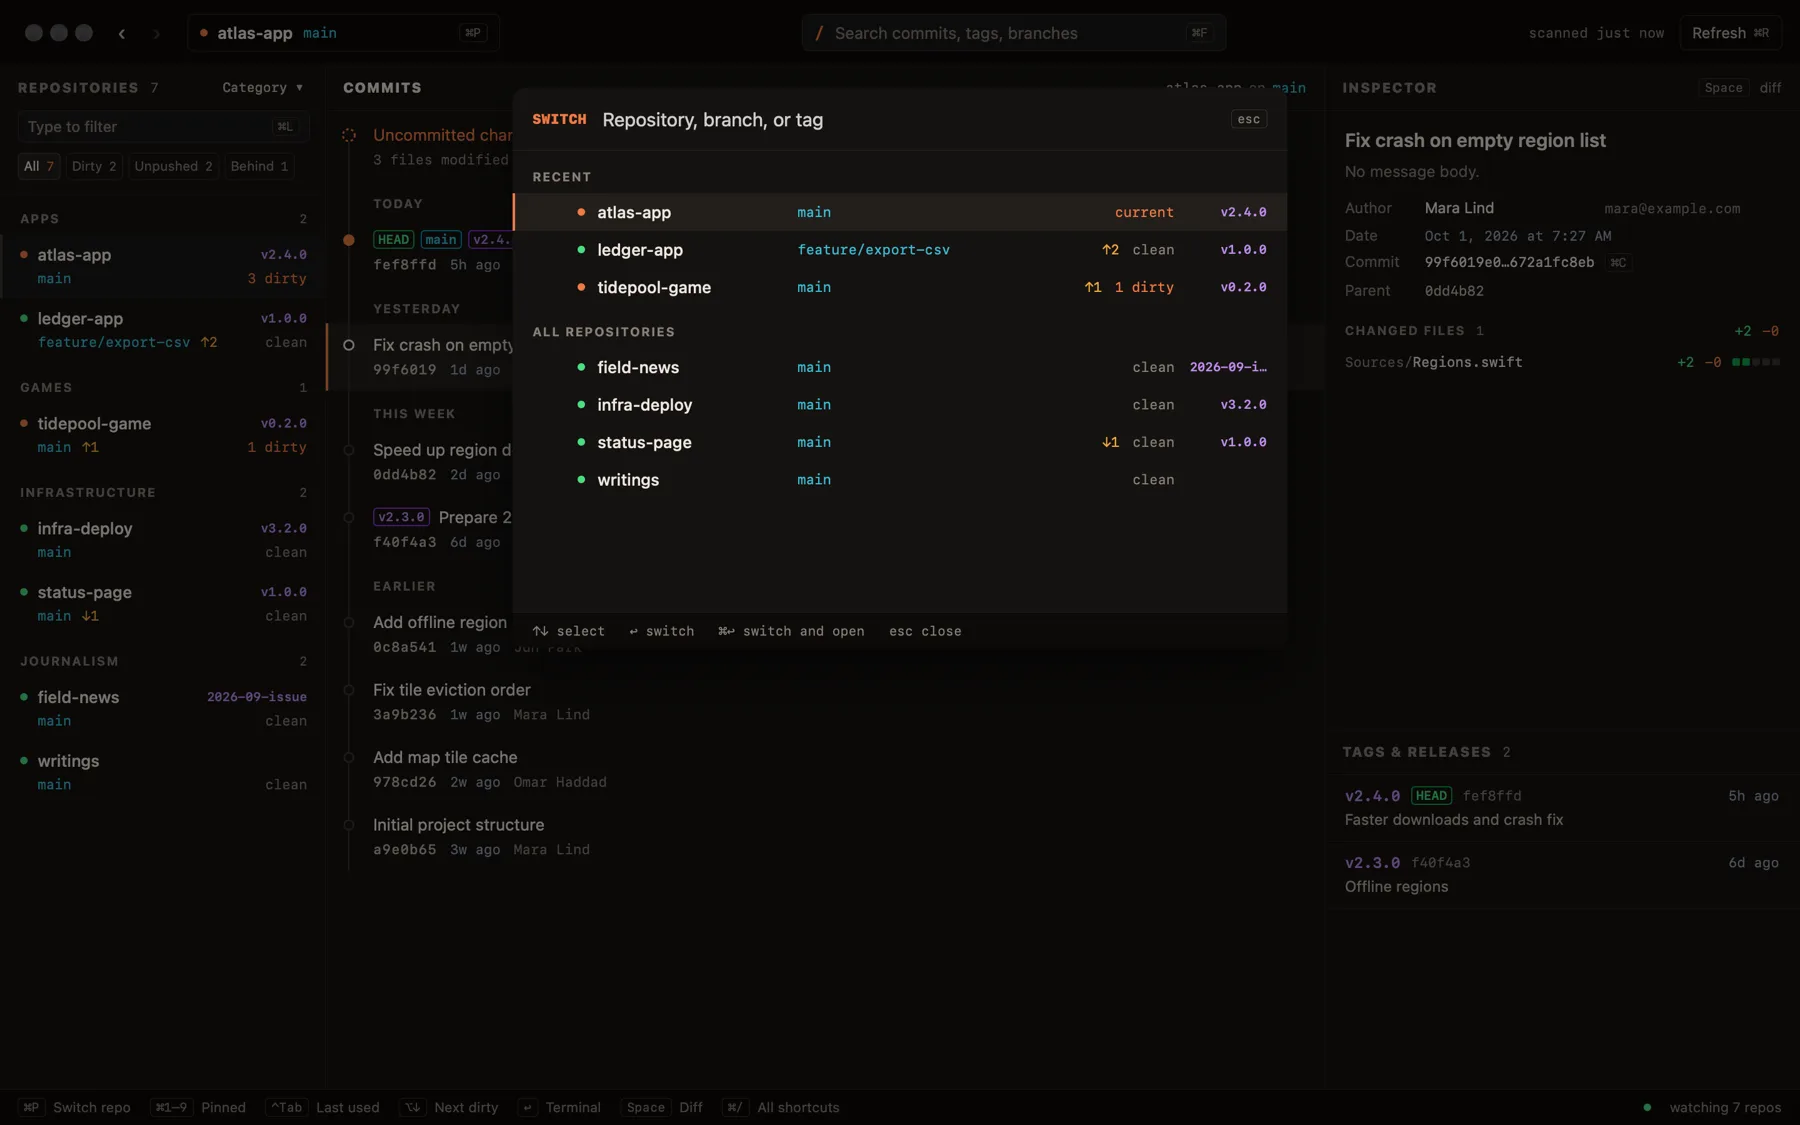The image size is (1800, 1125).
Task: Click the 'Fix crash on empty' commit node
Action: point(349,345)
